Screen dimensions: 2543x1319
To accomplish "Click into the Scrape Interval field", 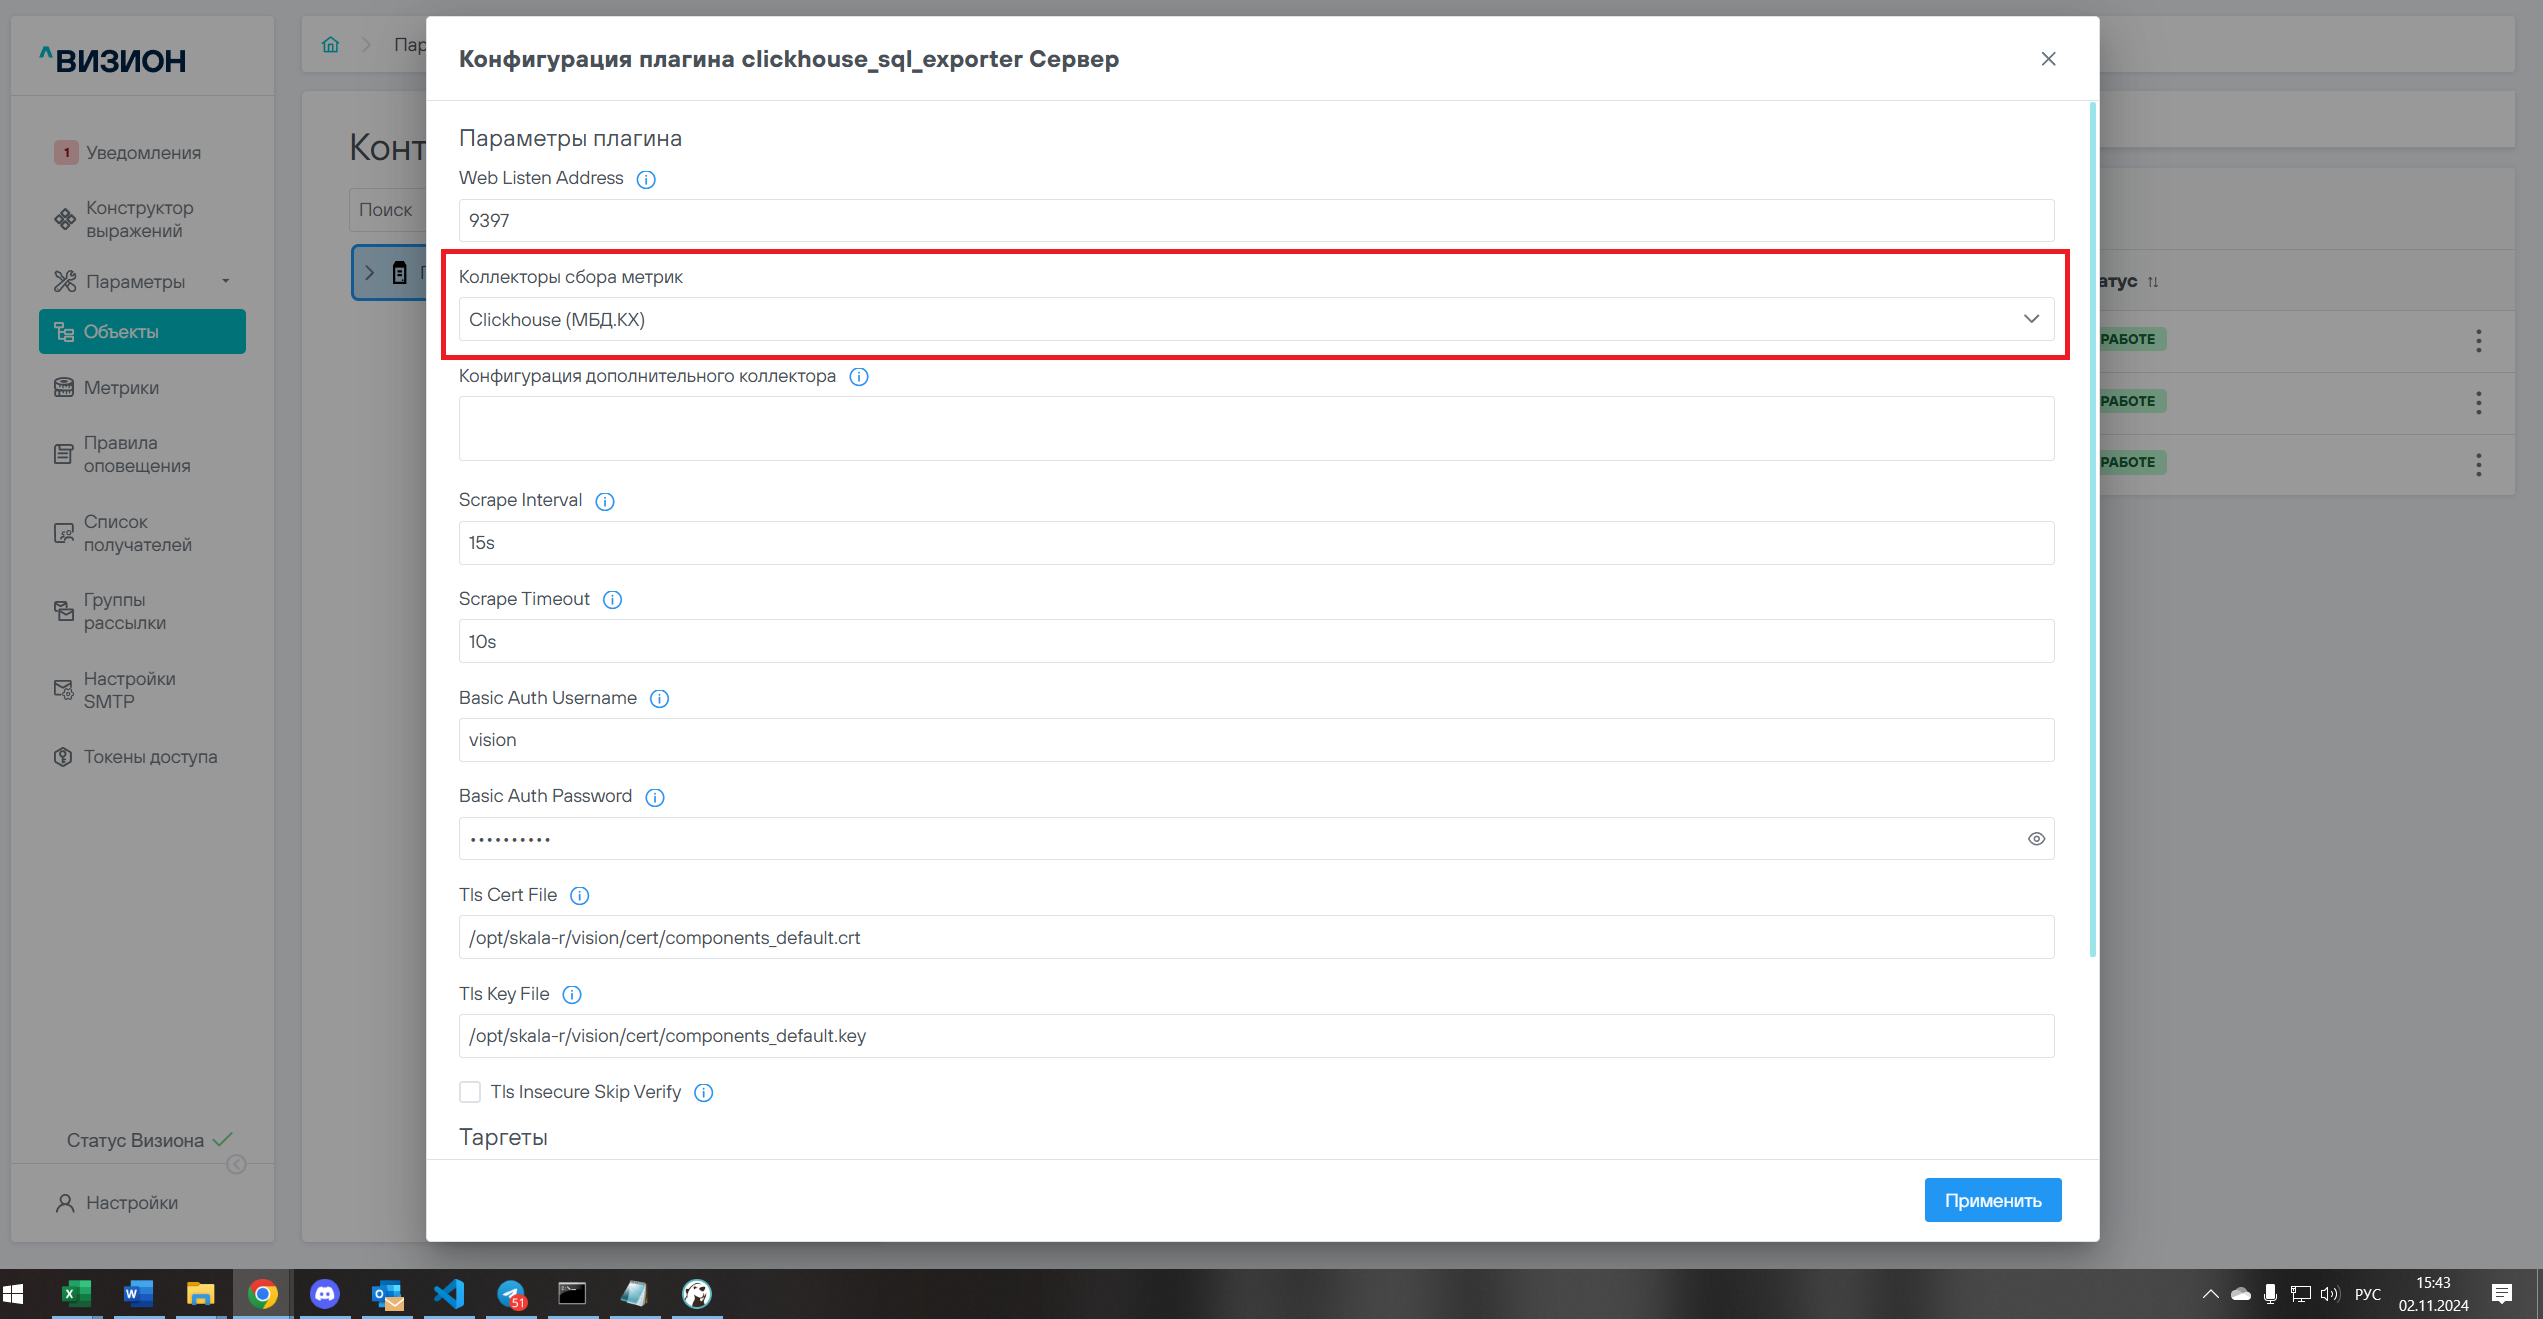I will [1256, 543].
